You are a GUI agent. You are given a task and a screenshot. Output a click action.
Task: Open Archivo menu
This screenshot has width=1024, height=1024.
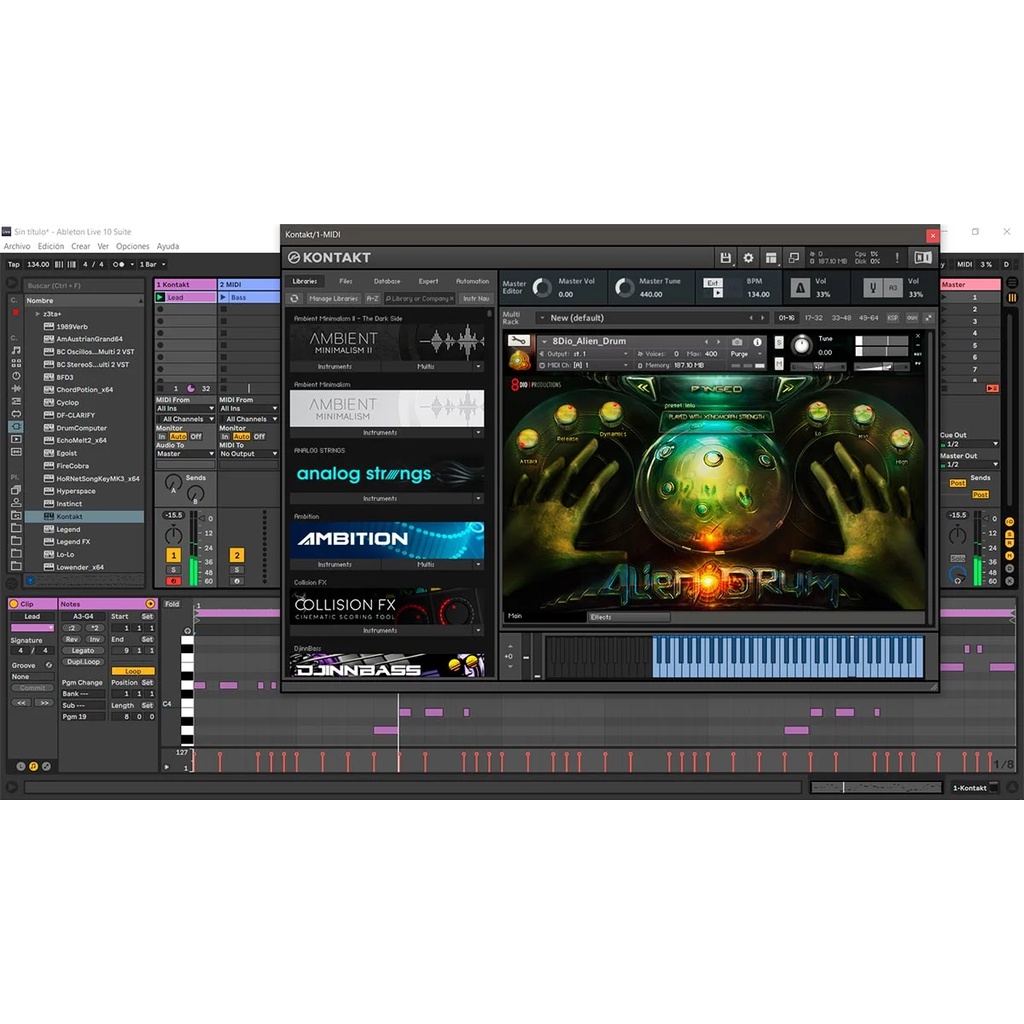(x=17, y=246)
